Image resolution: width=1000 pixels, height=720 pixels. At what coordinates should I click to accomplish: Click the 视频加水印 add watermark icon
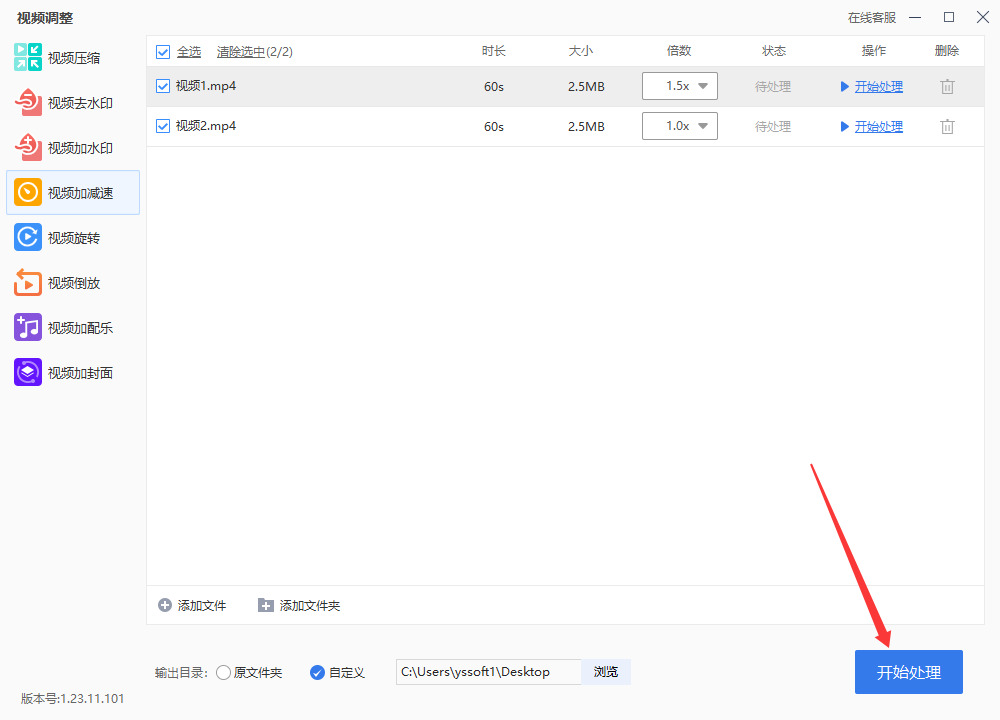(x=28, y=148)
